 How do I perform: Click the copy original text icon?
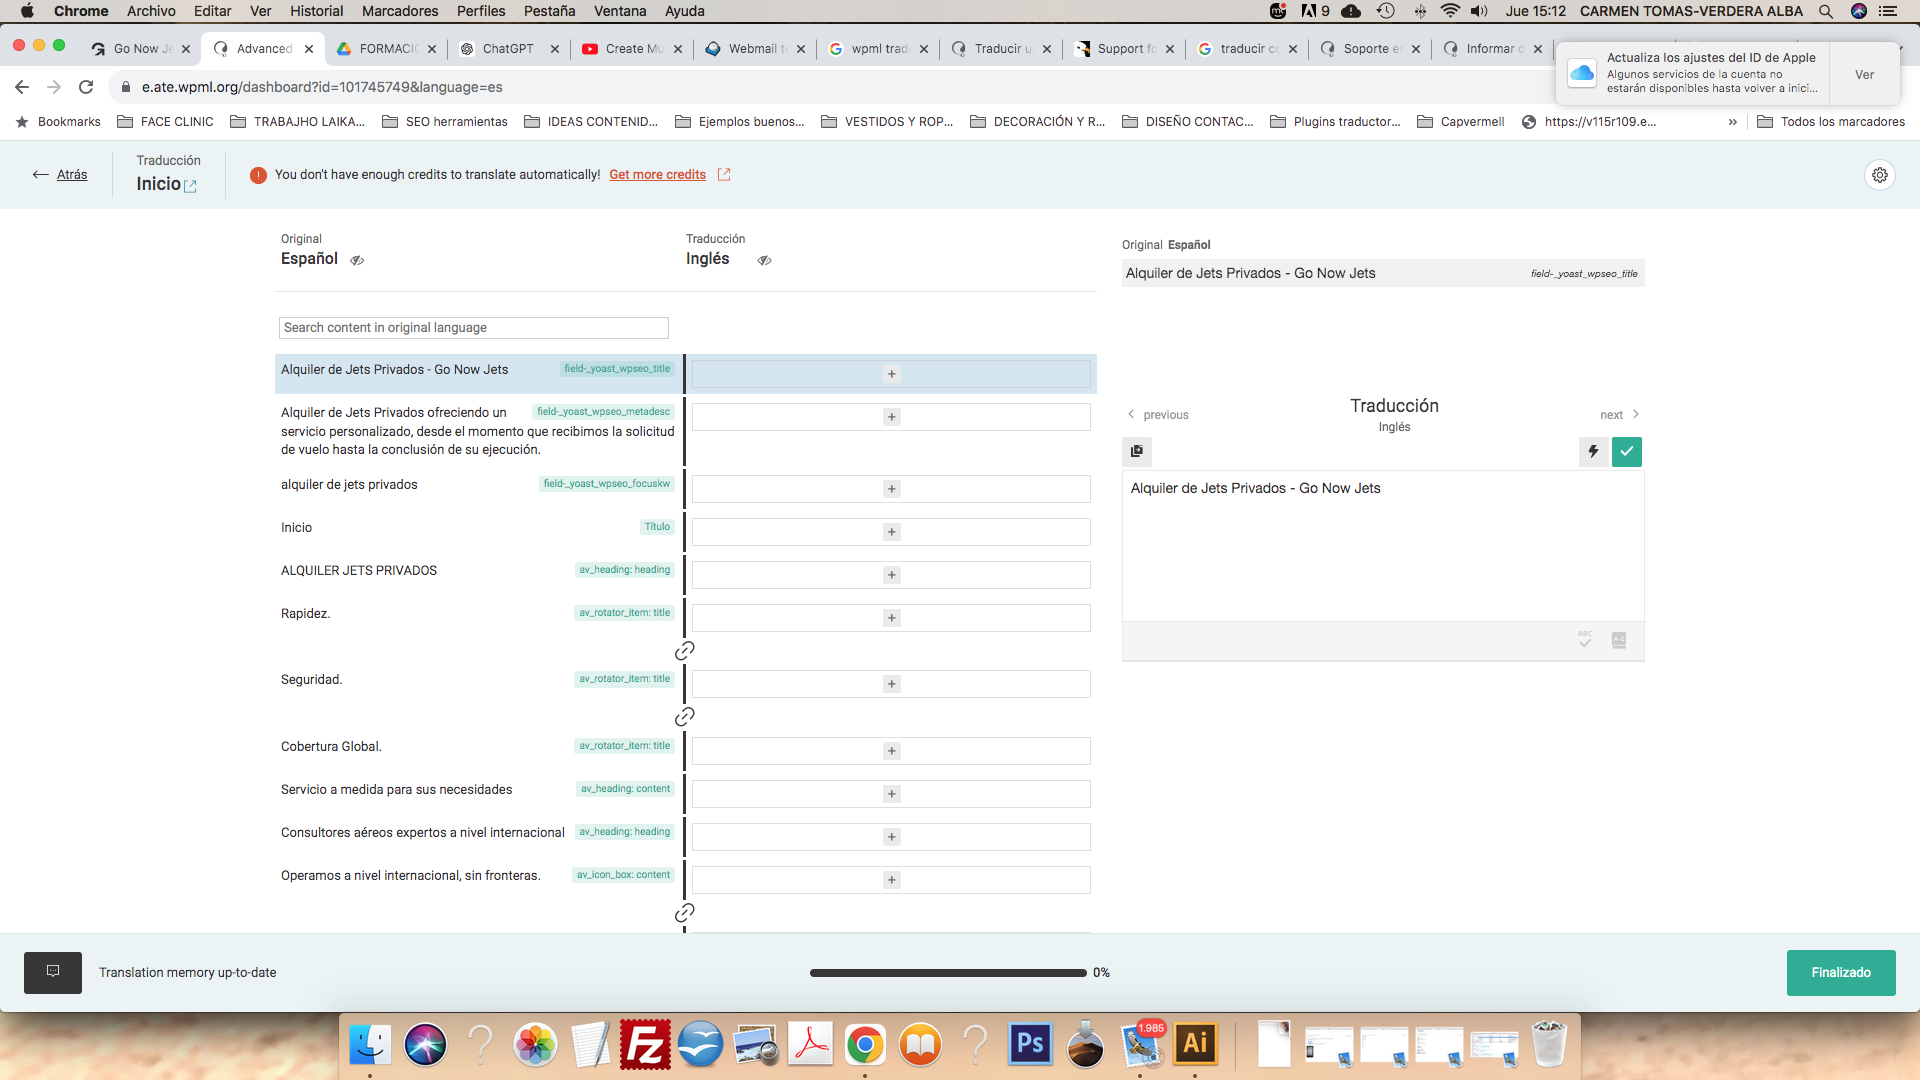1137,451
